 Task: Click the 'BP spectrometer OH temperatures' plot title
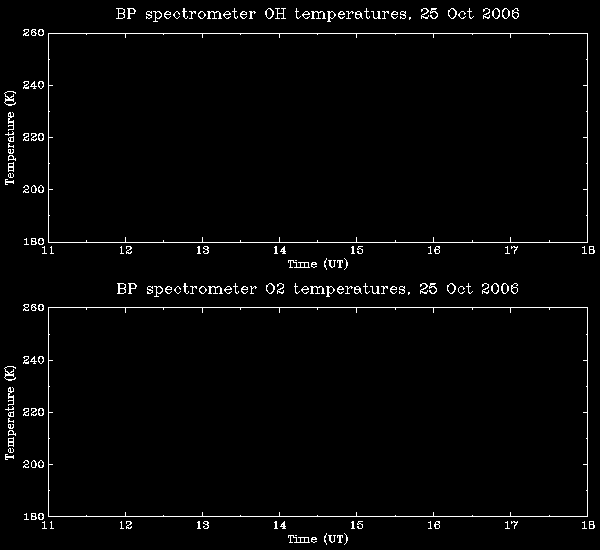pos(317,15)
